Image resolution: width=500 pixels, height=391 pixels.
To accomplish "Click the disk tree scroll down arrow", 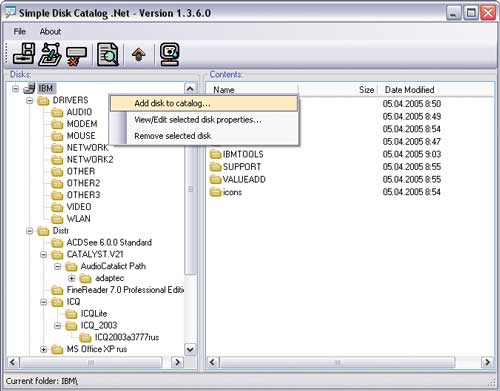I will (190, 349).
